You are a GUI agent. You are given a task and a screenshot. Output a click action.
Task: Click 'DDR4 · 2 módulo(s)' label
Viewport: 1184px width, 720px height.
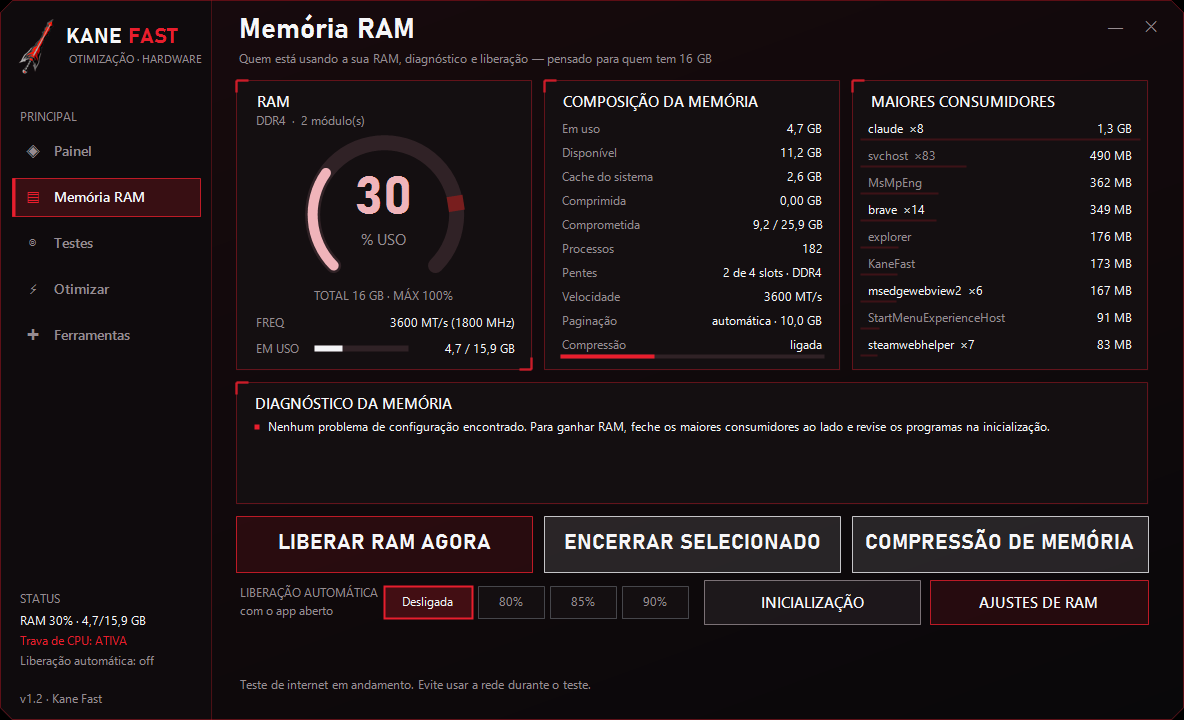(310, 121)
